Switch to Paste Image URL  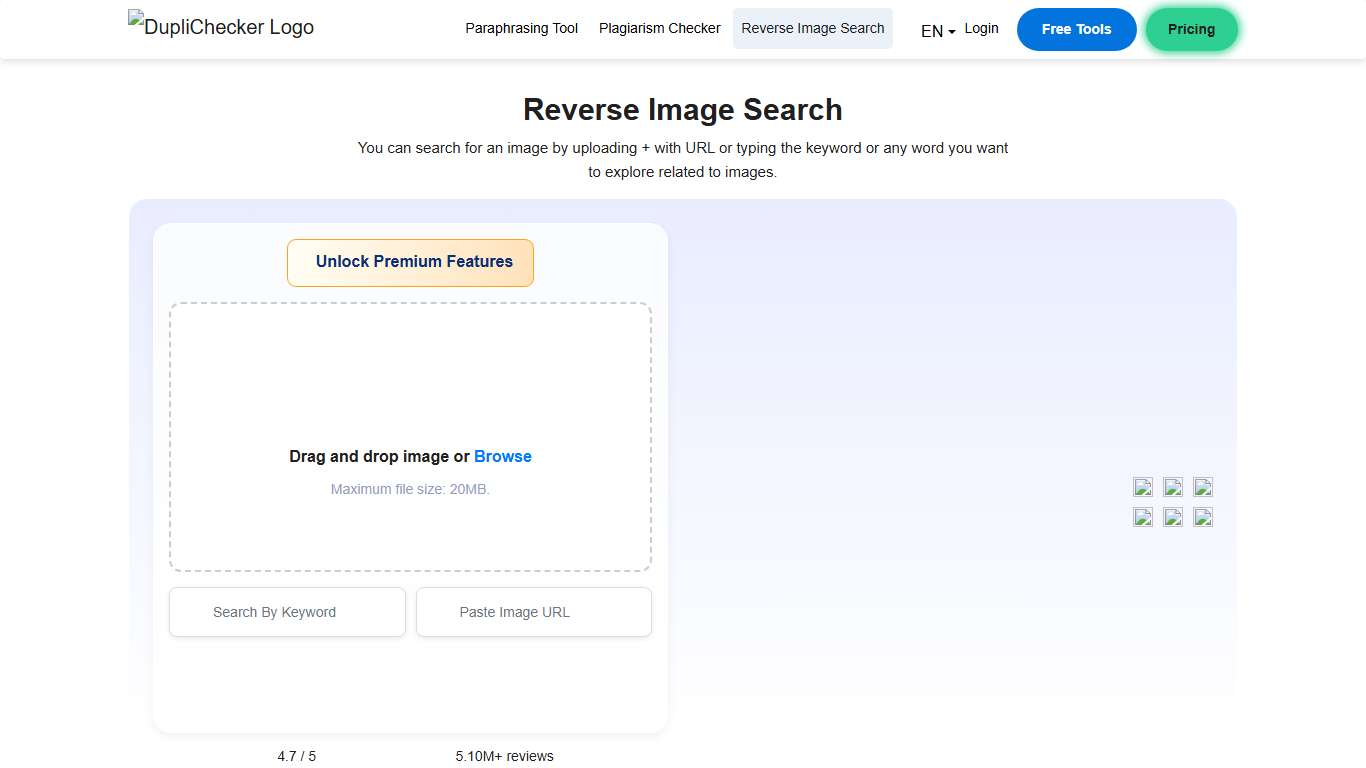point(533,611)
